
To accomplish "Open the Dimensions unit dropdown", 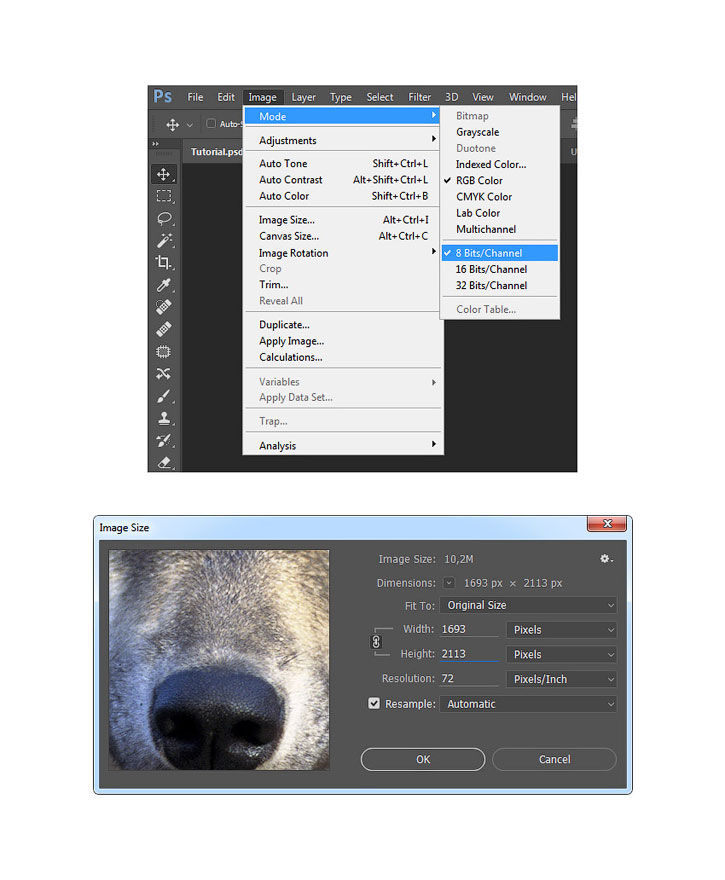I will coord(449,583).
